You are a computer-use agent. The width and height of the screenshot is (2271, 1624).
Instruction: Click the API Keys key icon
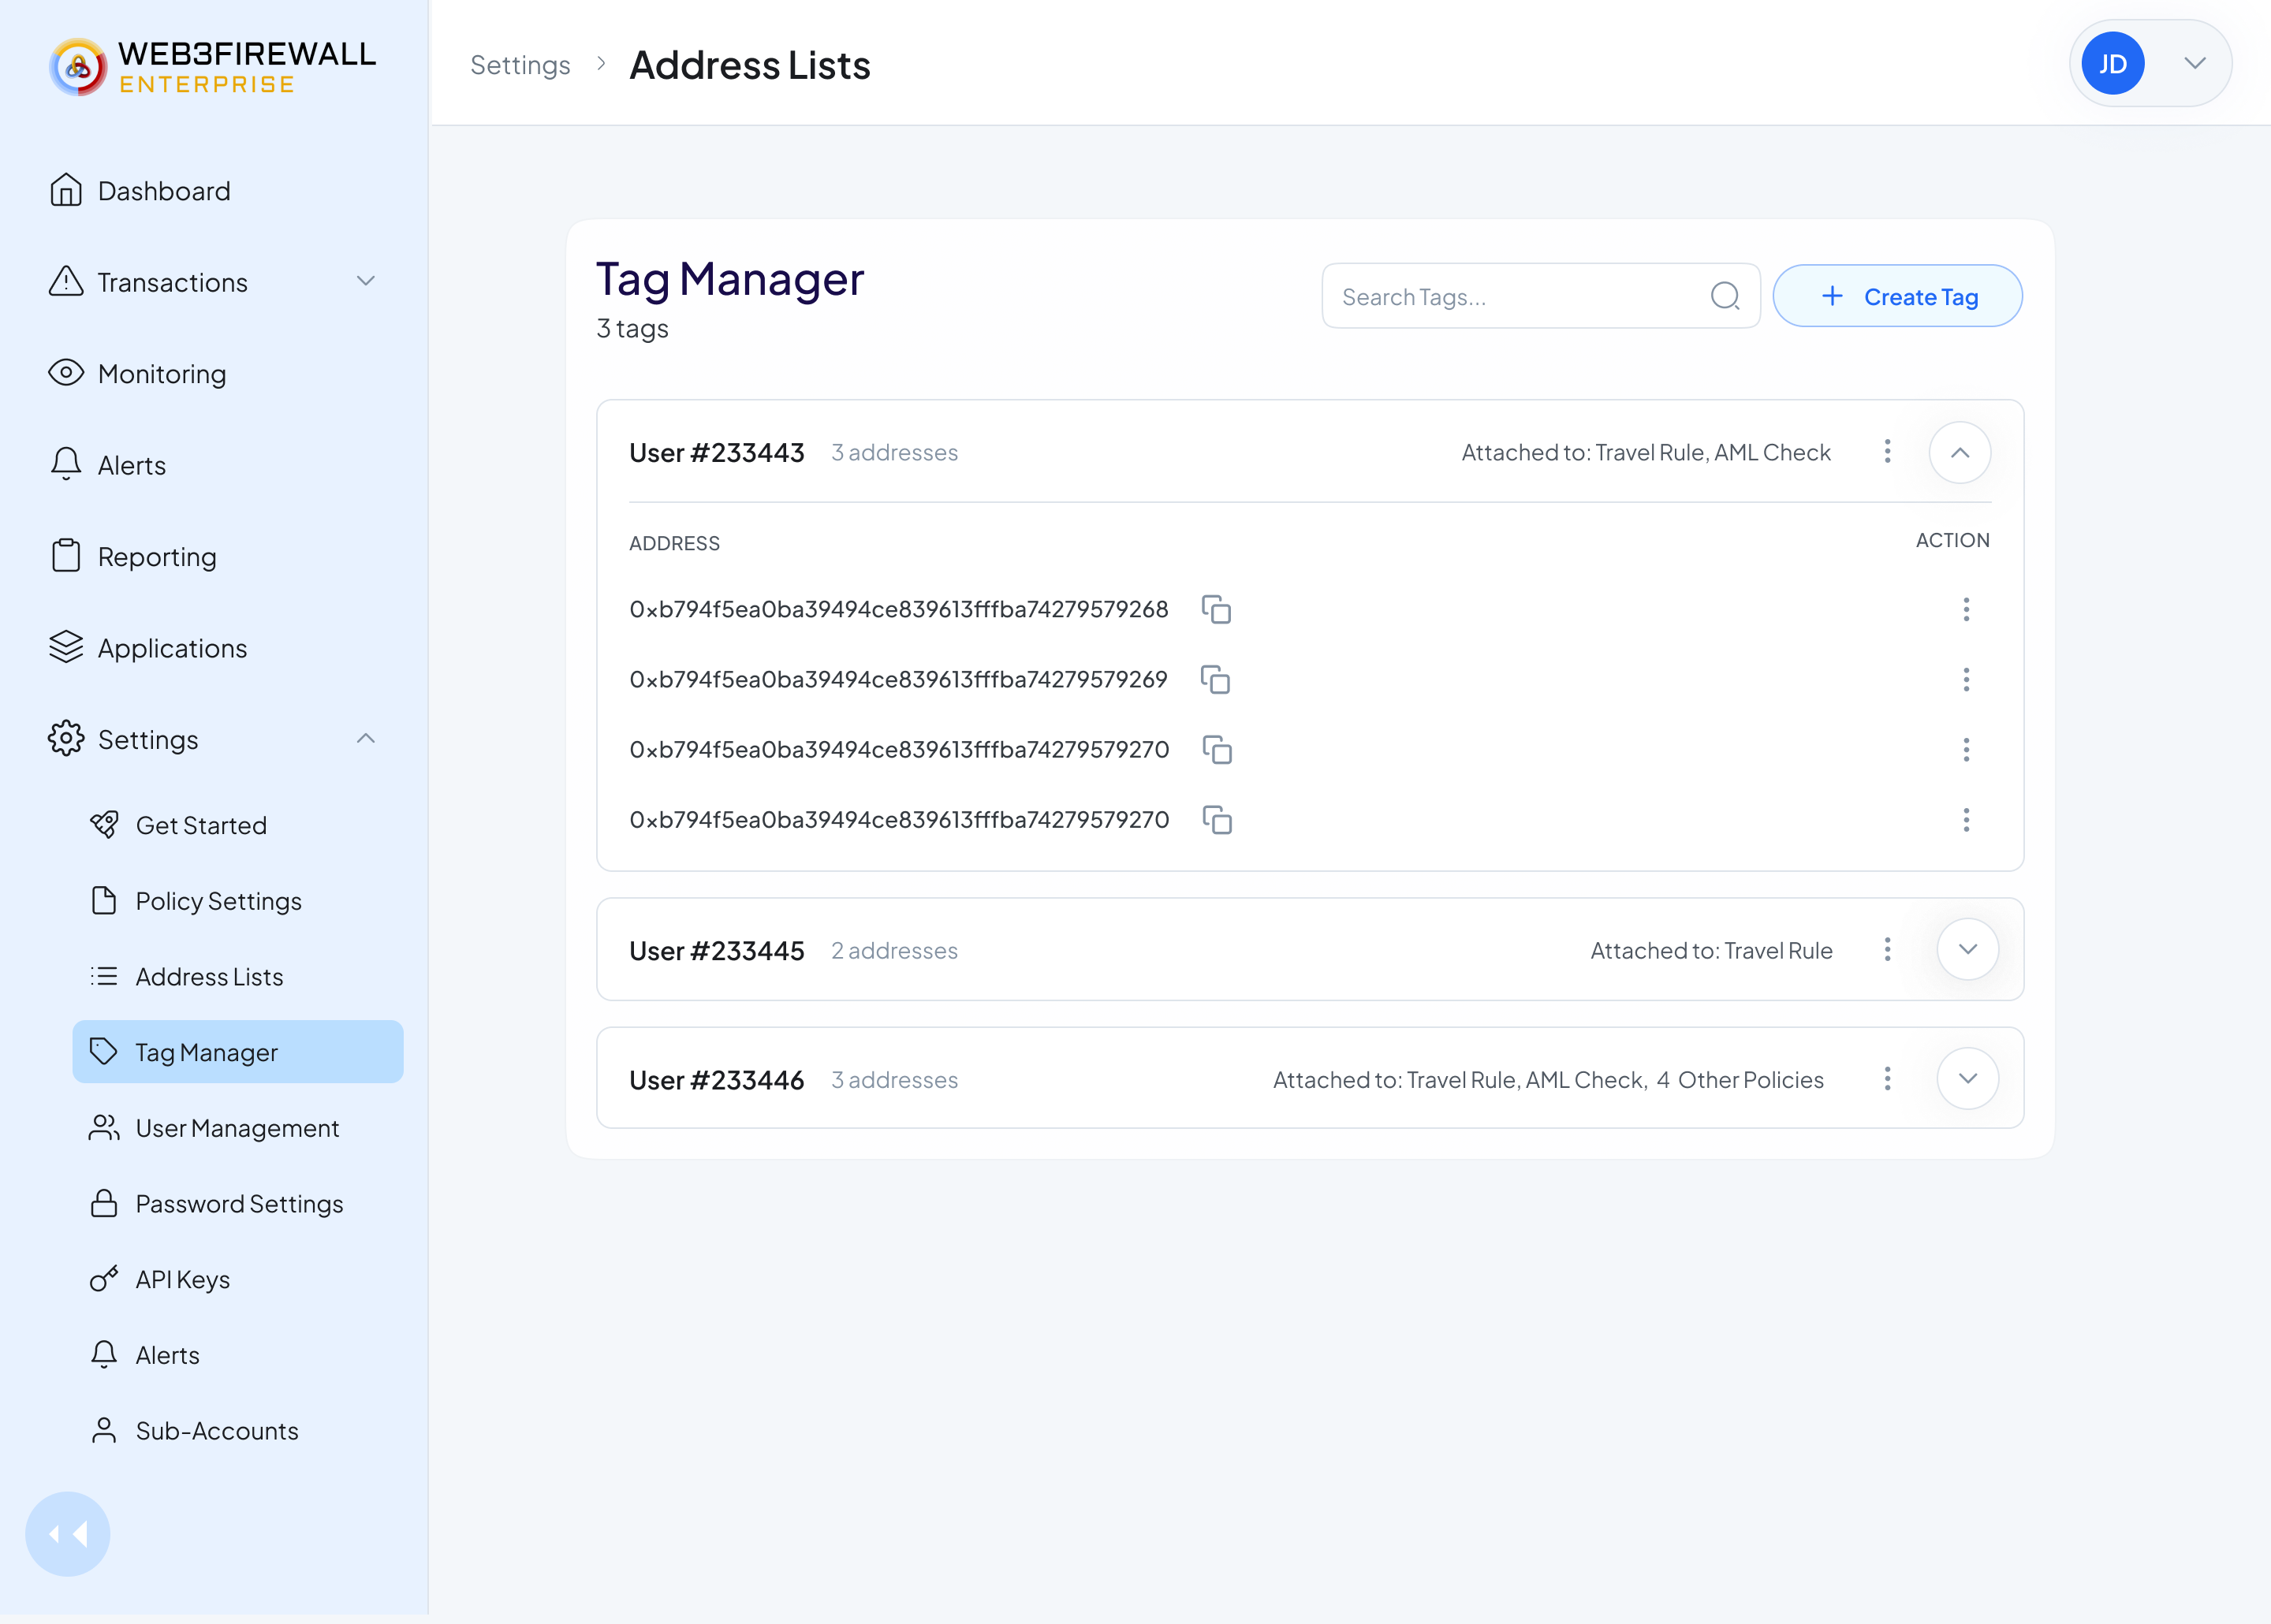coord(104,1279)
